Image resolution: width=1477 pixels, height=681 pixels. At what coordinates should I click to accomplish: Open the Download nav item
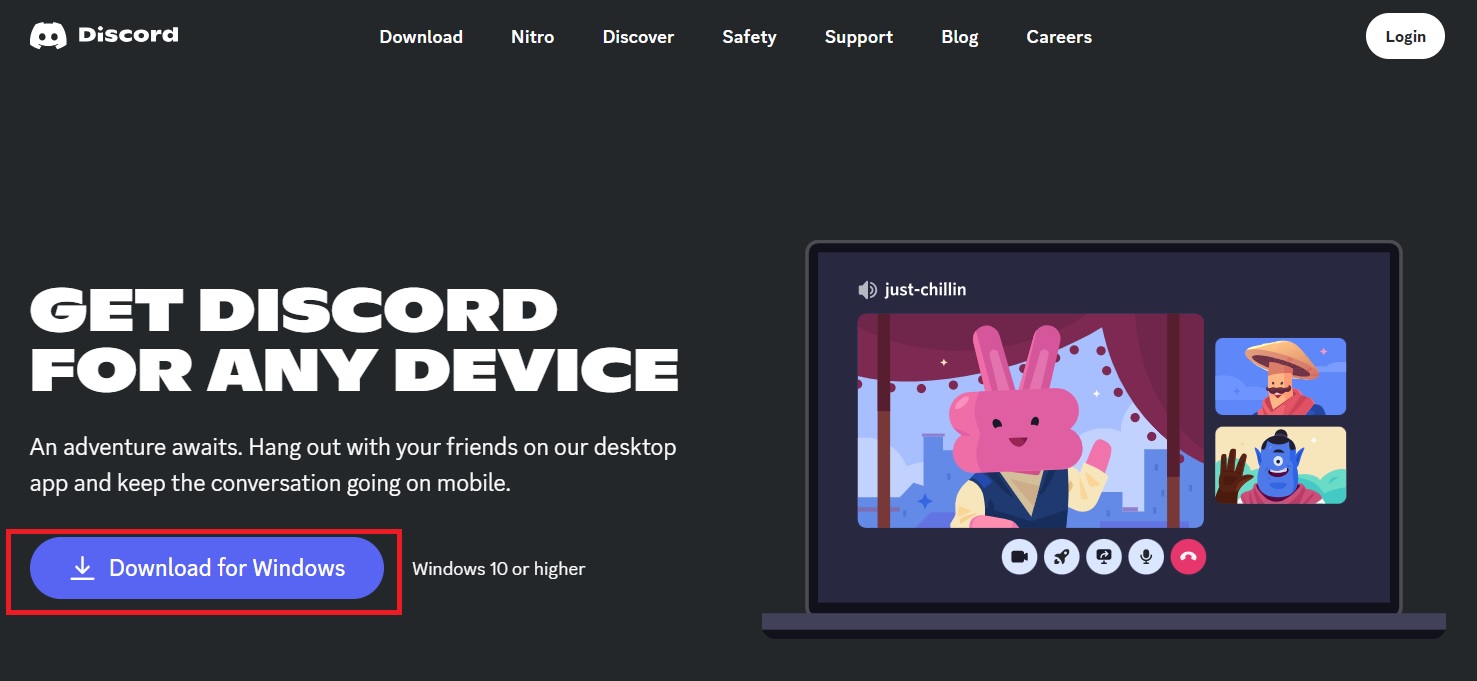click(421, 37)
